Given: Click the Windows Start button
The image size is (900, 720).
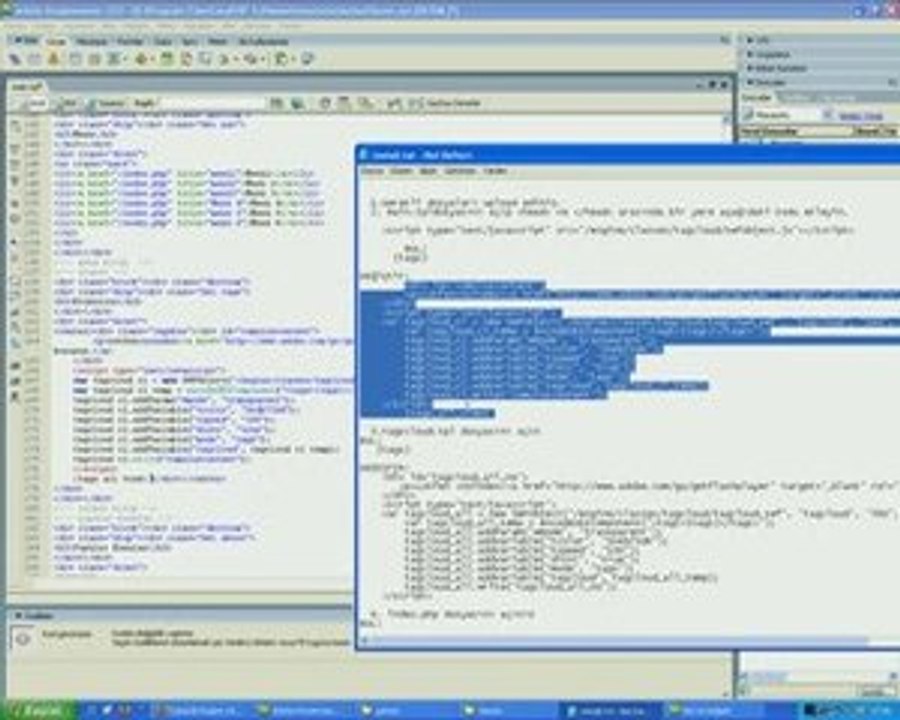Looking at the screenshot, I should click(38, 710).
